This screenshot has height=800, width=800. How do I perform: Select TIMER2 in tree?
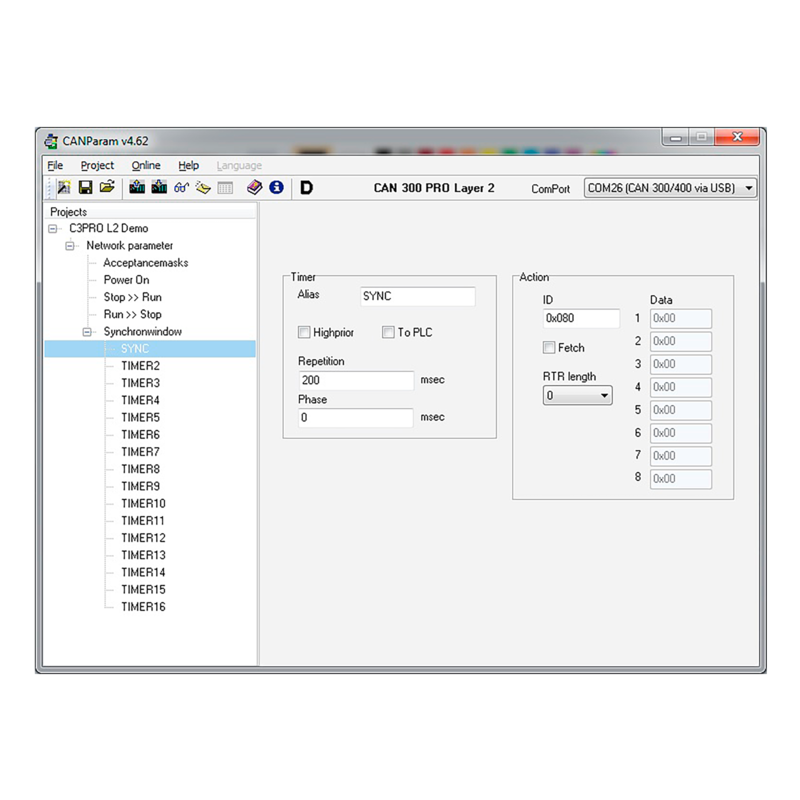[x=140, y=366]
